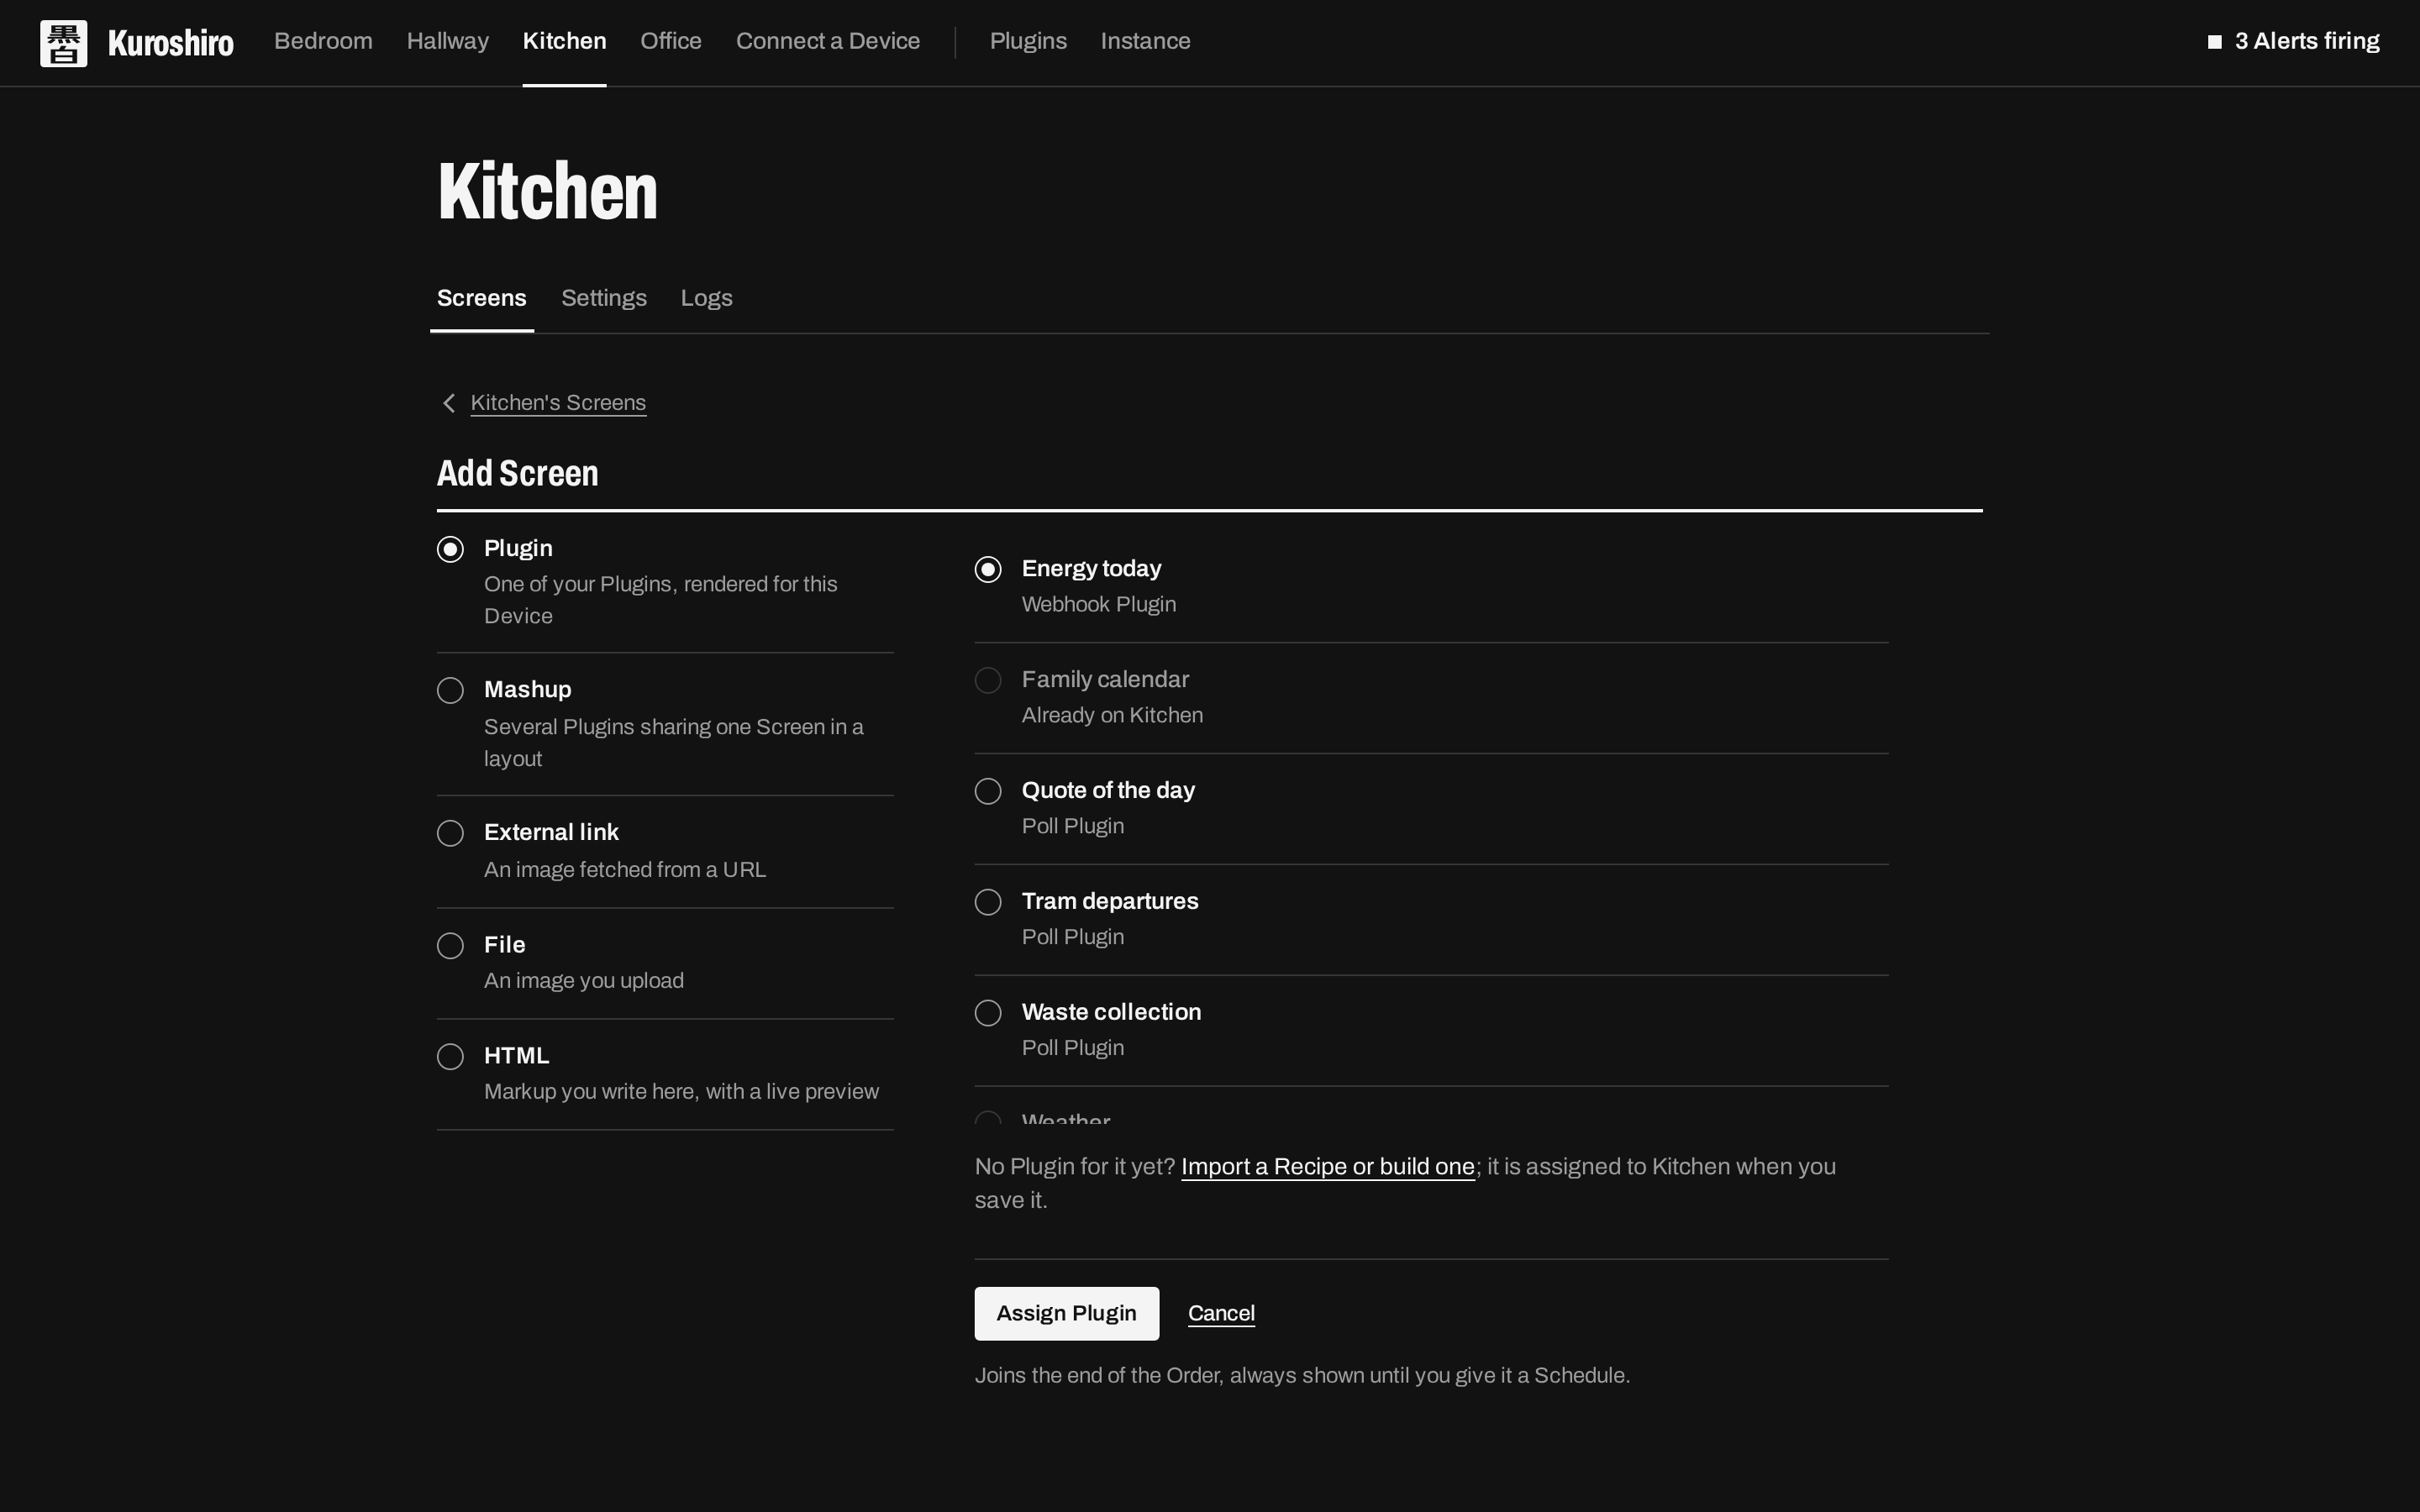Click the Kuroshiro logo icon
The image size is (2420, 1512).
point(63,43)
